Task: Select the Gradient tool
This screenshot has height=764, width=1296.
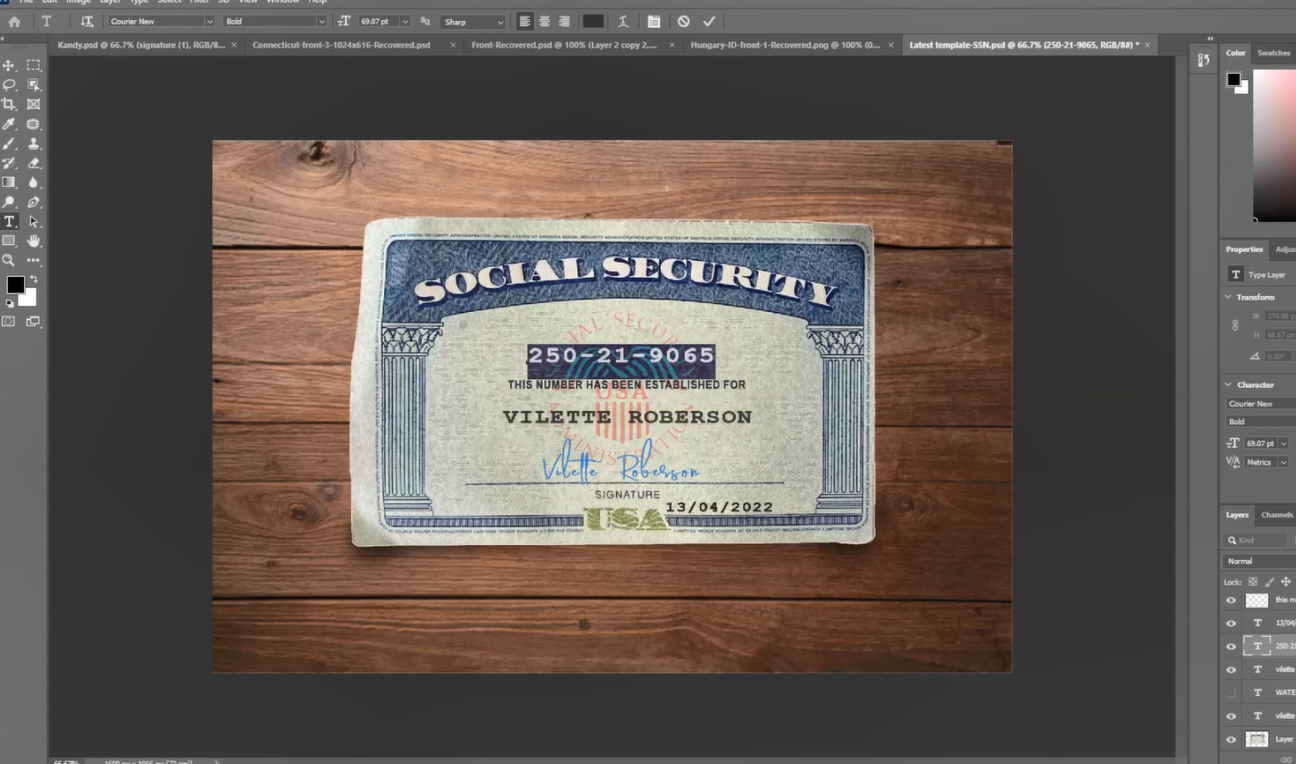Action: tap(10, 181)
